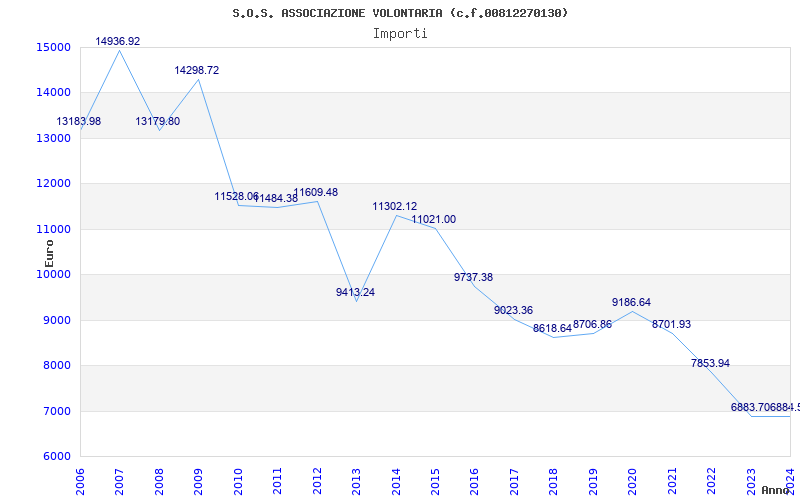This screenshot has height=500, width=800.
Task: Select the data label 8706.86
Action: pyautogui.click(x=592, y=324)
